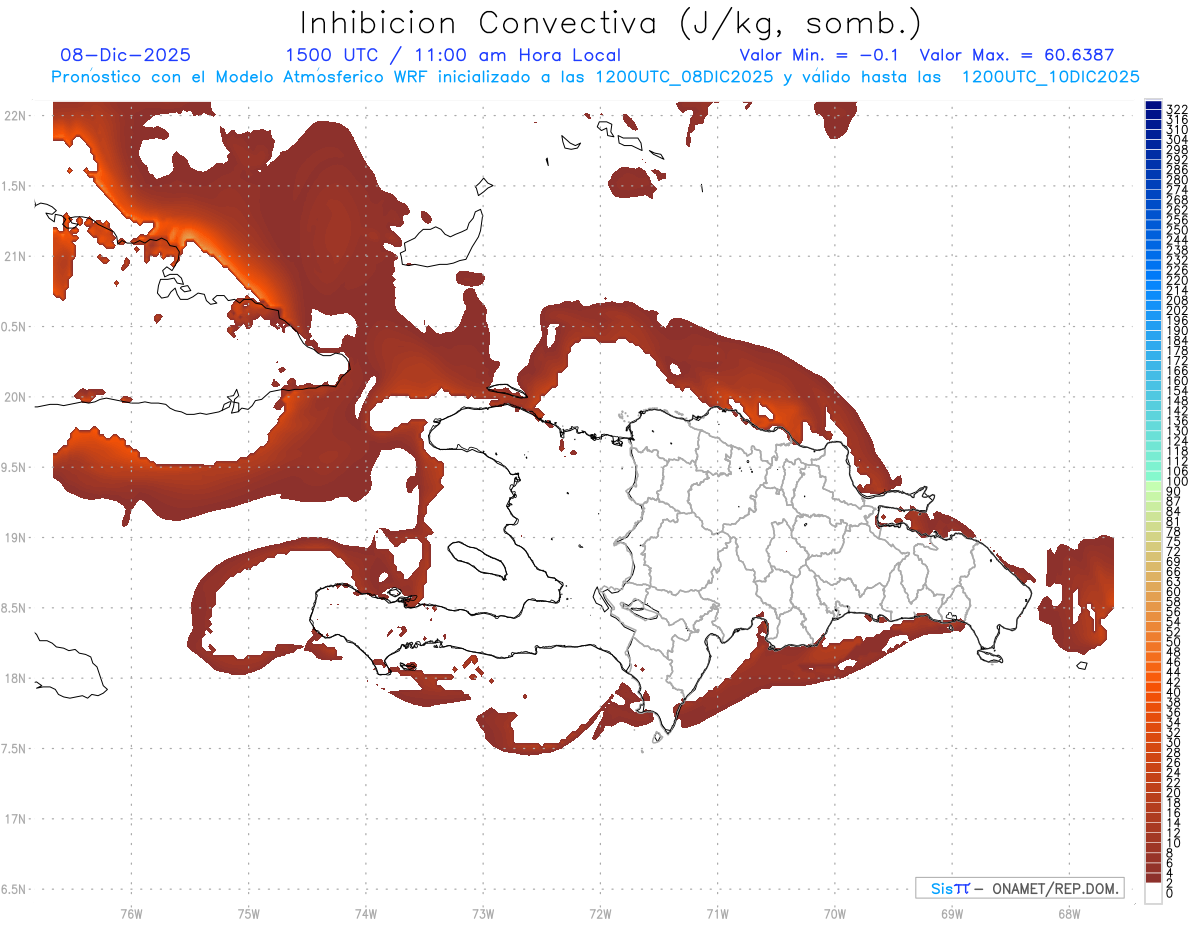1200x927 pixels.
Task: Click the '68W' longitude label
Action: [x=1069, y=914]
